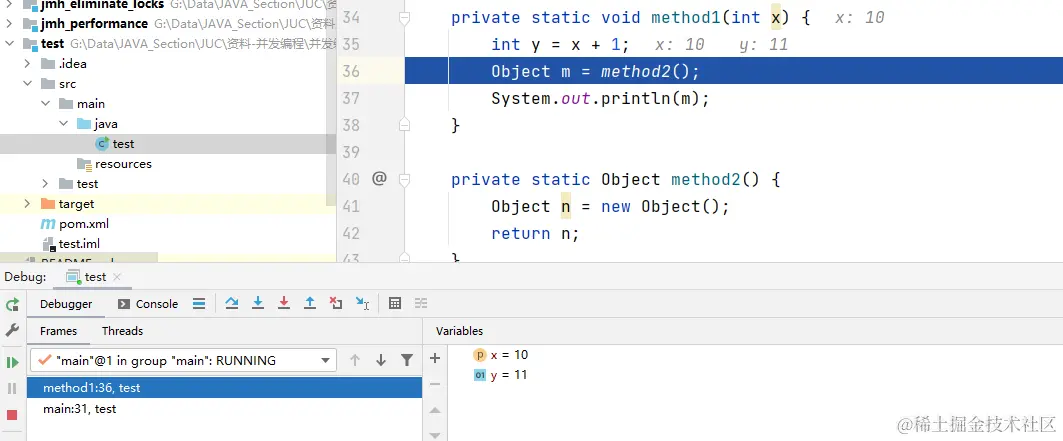1063x441 pixels.
Task: Select the resources folder
Action: pyautogui.click(x=123, y=164)
